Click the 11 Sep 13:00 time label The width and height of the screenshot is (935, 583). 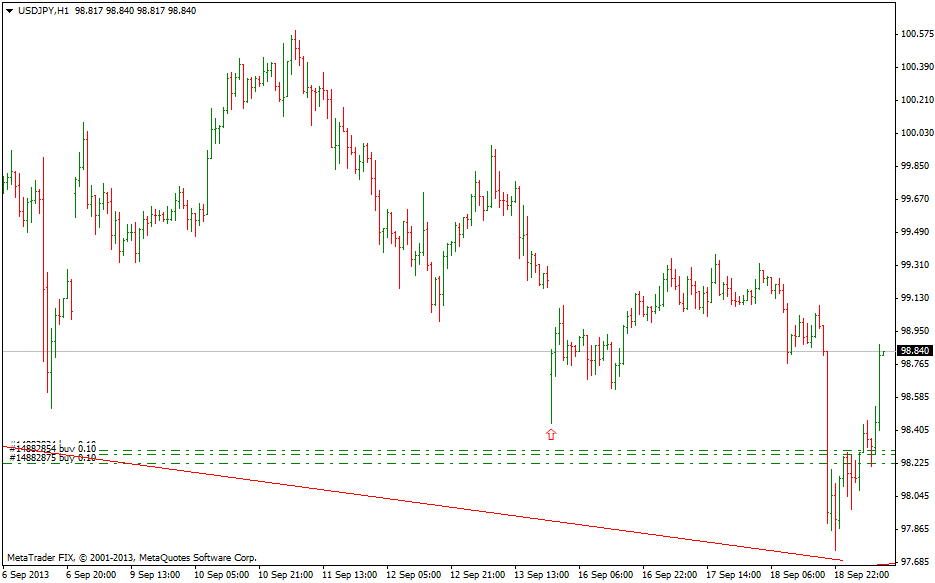[348, 575]
